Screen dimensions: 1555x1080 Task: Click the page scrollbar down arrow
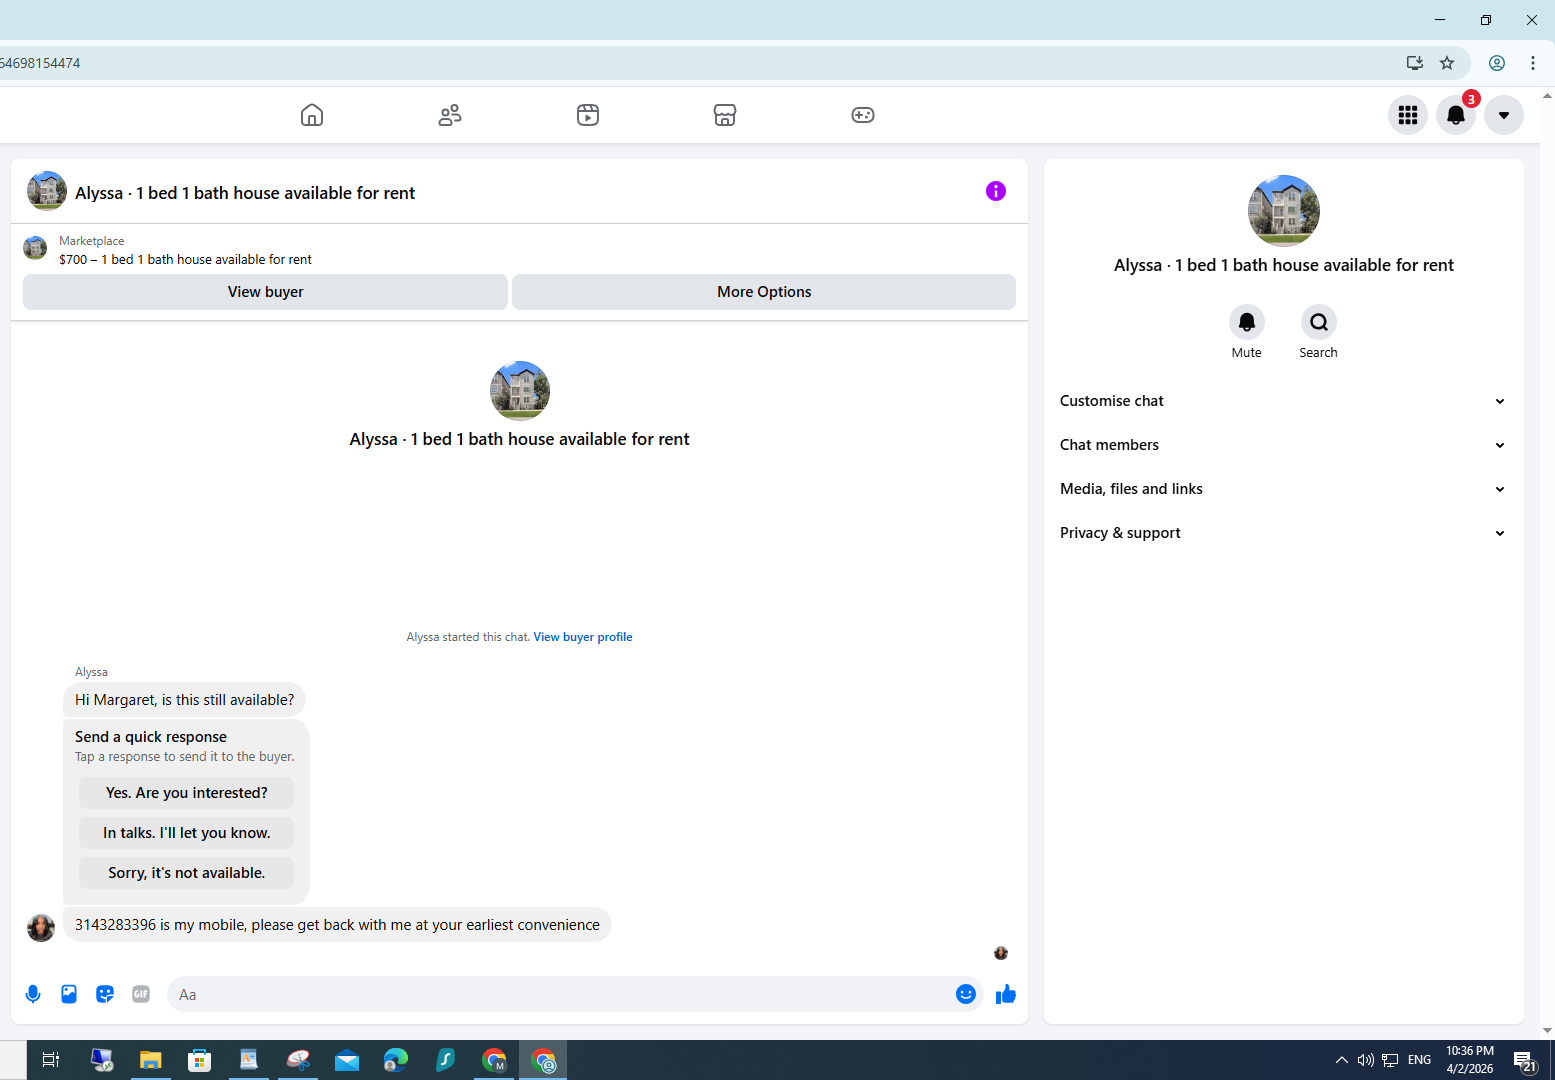pyautogui.click(x=1547, y=1030)
